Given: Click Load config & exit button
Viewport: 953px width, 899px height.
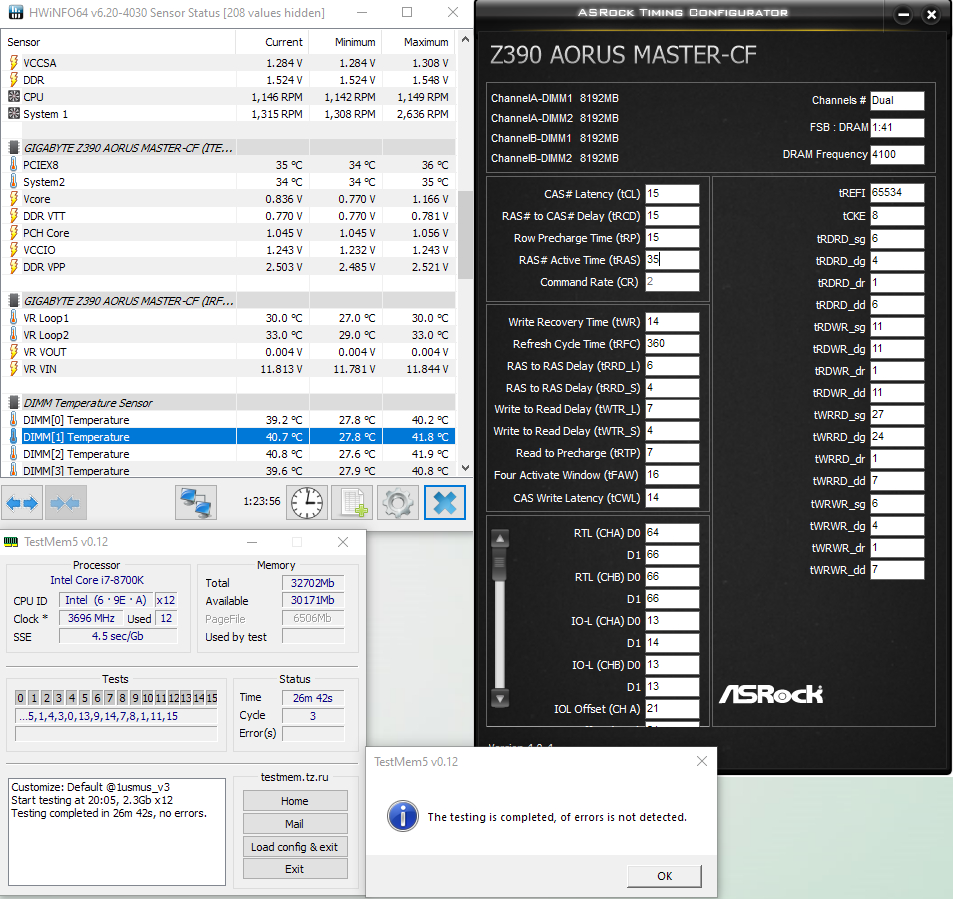Looking at the screenshot, I should pos(295,847).
